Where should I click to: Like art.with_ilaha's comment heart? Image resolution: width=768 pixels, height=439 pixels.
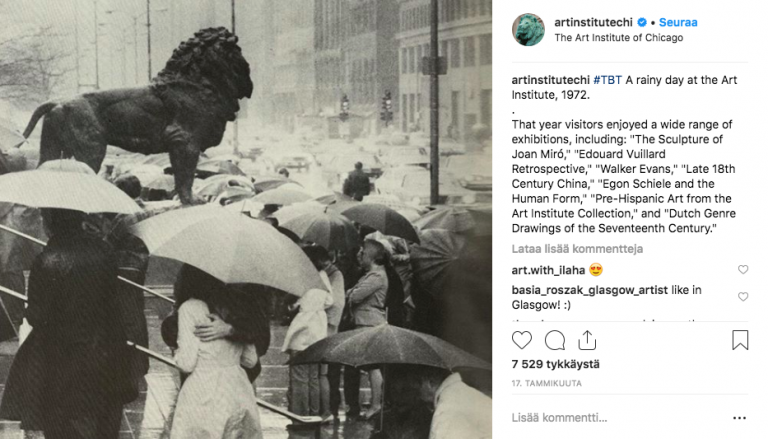pos(743,269)
